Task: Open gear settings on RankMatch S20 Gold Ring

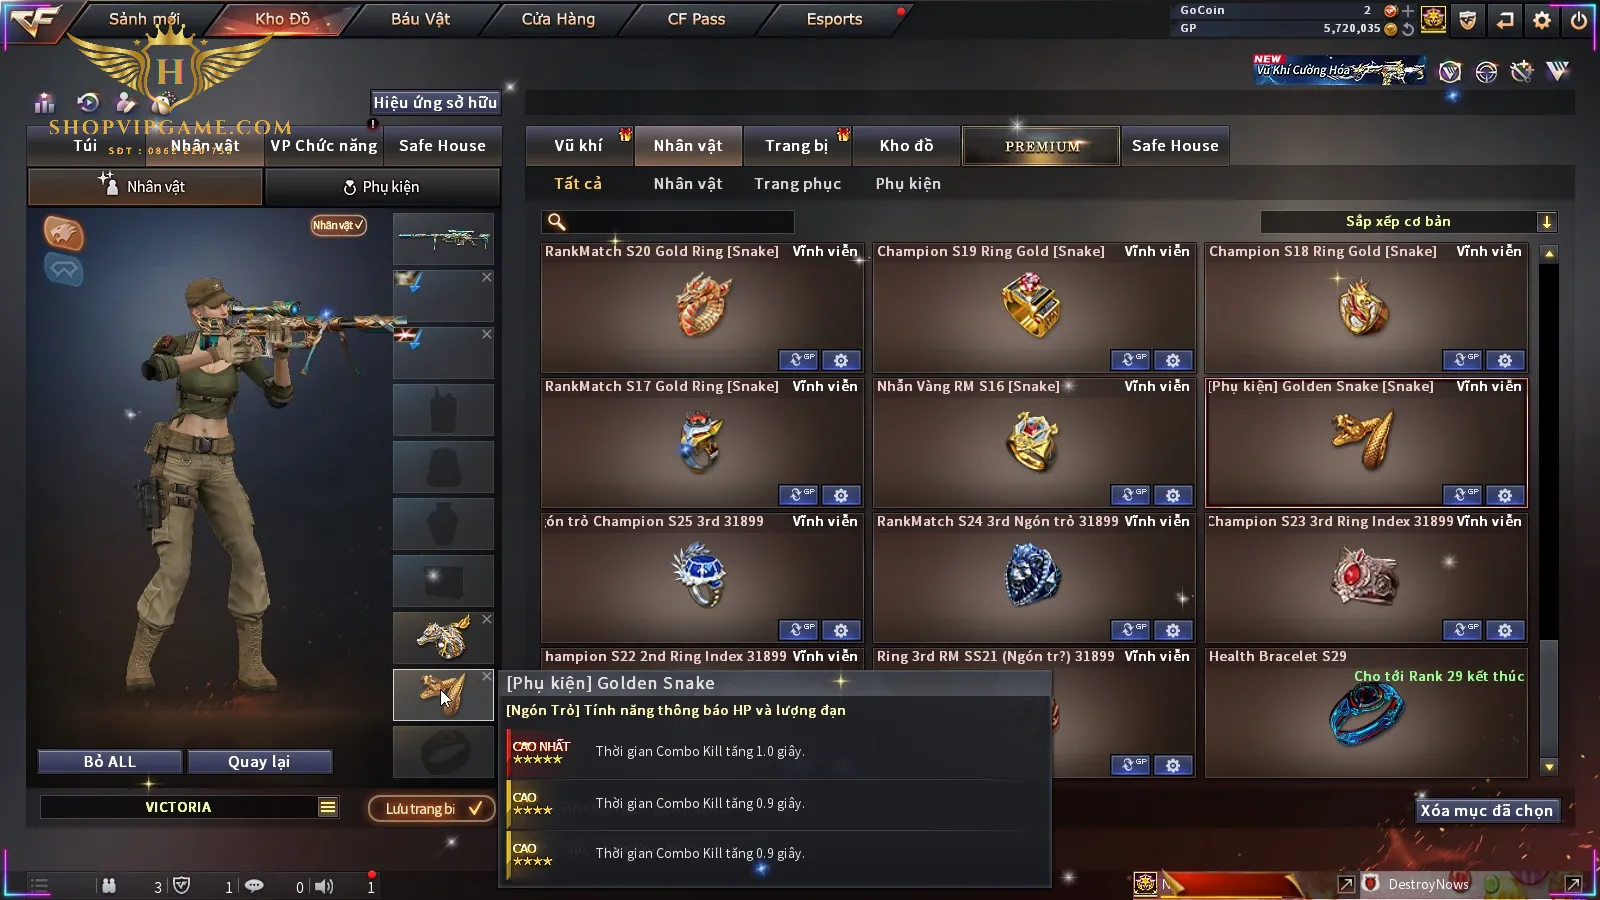Action: click(841, 360)
